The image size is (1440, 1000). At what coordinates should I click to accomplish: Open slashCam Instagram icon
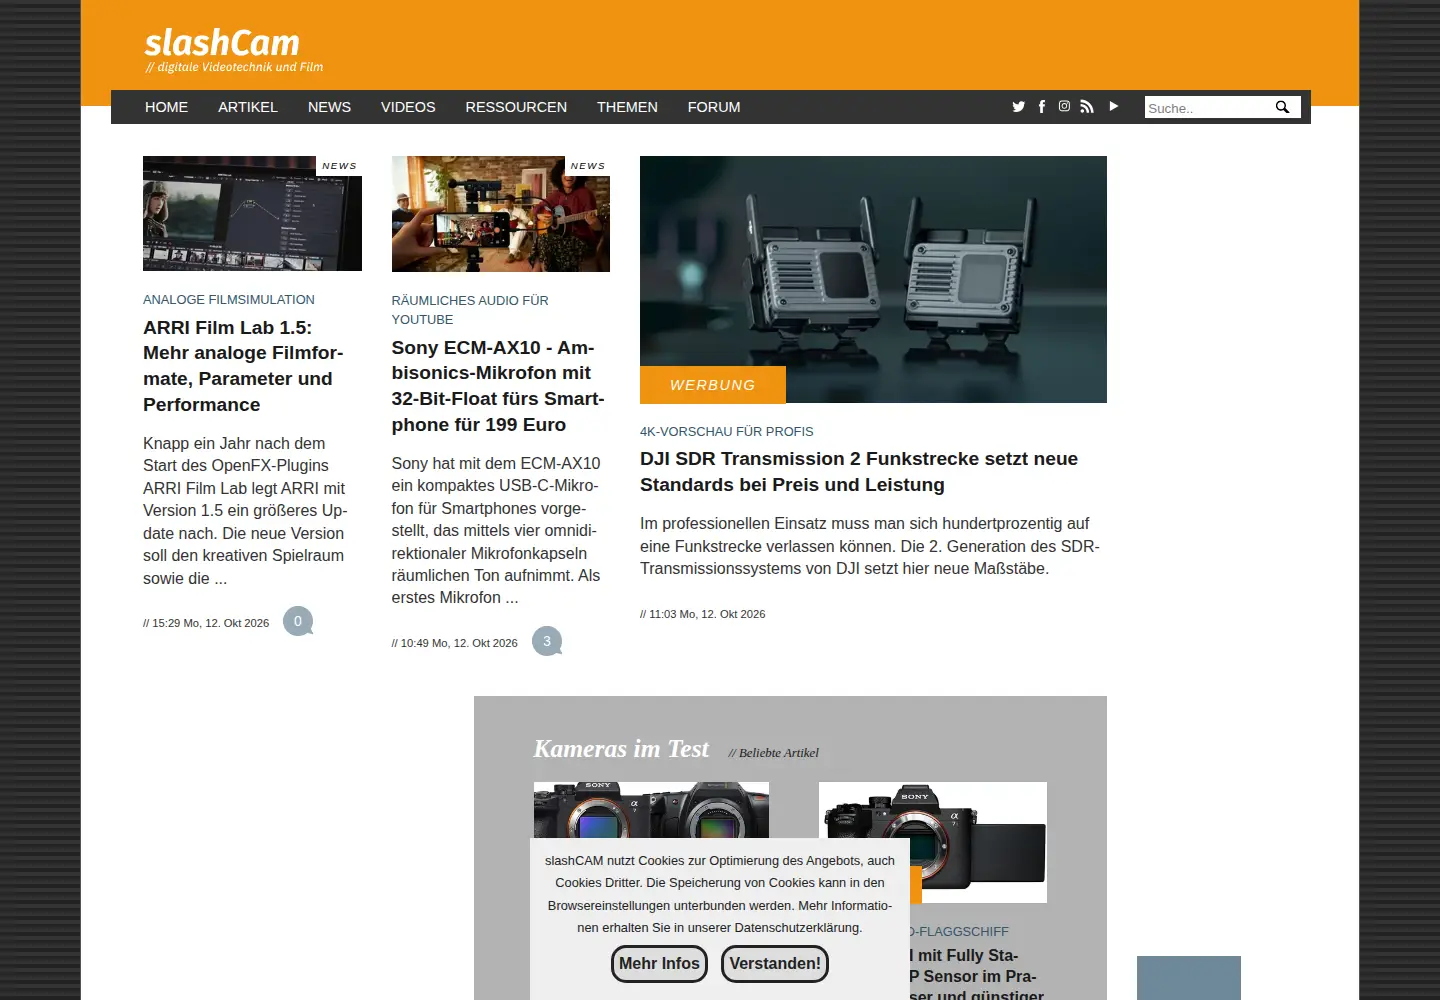1064,106
